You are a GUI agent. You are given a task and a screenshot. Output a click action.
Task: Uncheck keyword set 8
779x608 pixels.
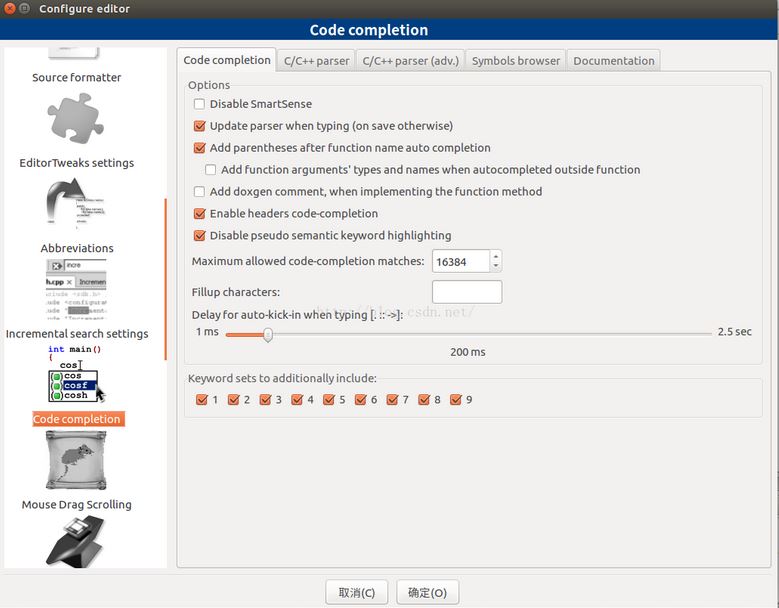[424, 400]
